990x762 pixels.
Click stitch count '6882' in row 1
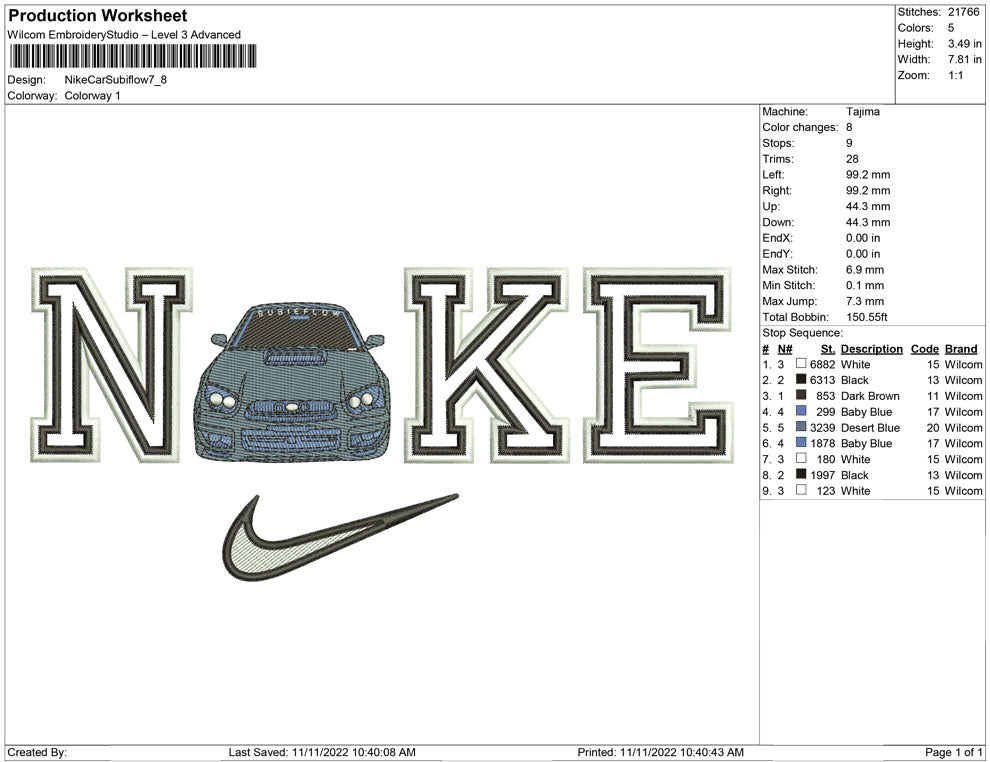(x=822, y=364)
